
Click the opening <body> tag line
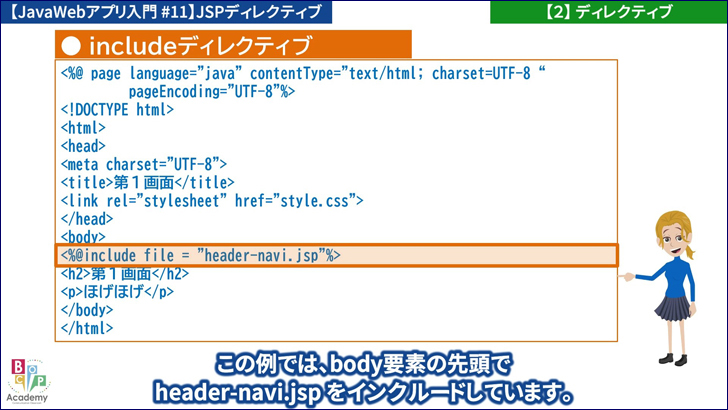[83, 237]
